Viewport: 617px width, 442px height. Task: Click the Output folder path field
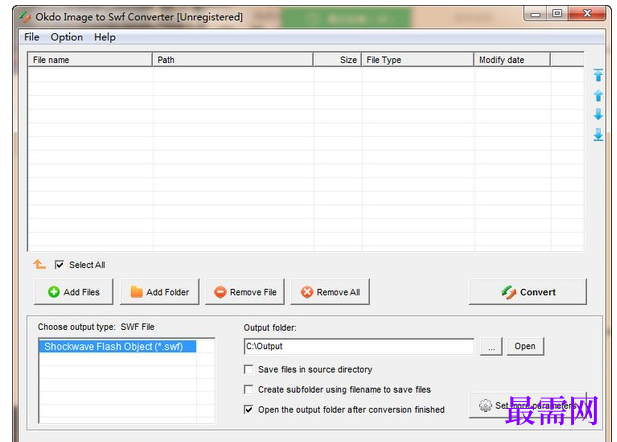(x=358, y=346)
